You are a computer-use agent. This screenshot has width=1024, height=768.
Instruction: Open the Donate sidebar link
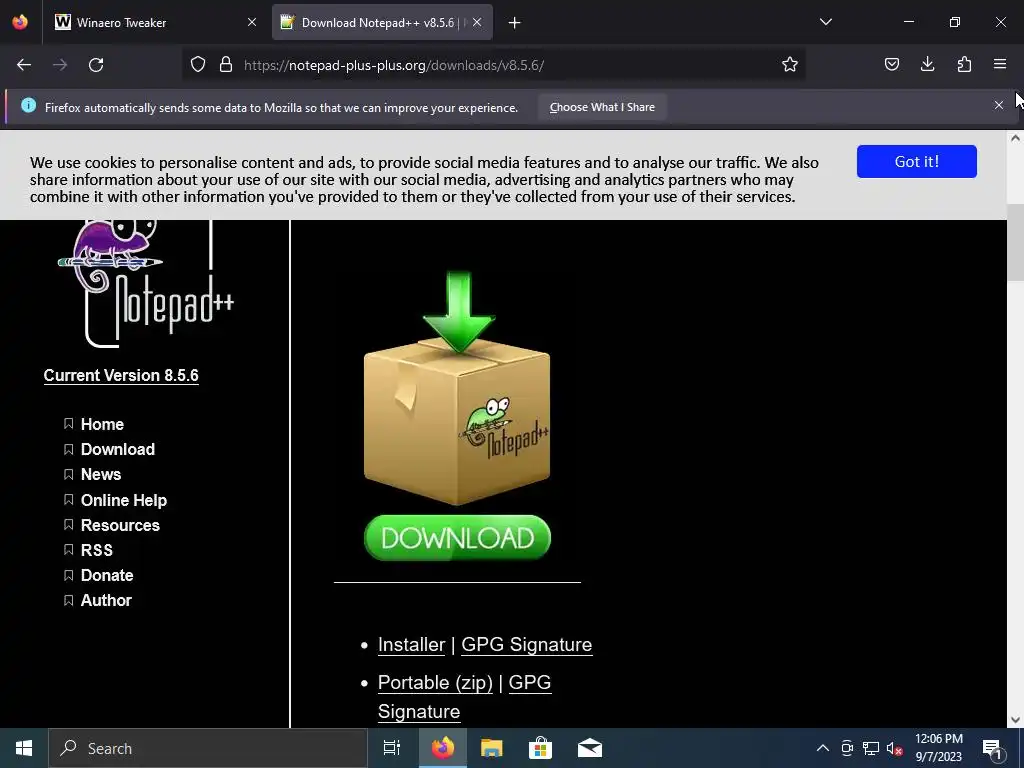click(106, 575)
